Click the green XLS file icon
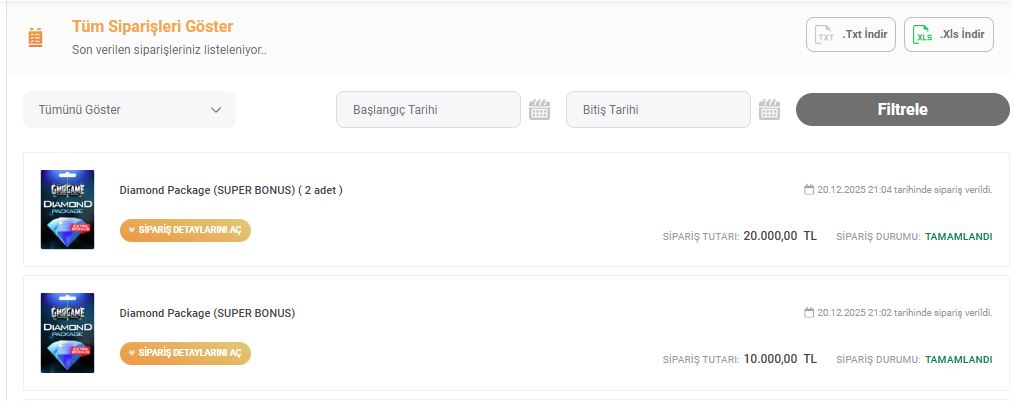The height and width of the screenshot is (401, 1014). (923, 35)
